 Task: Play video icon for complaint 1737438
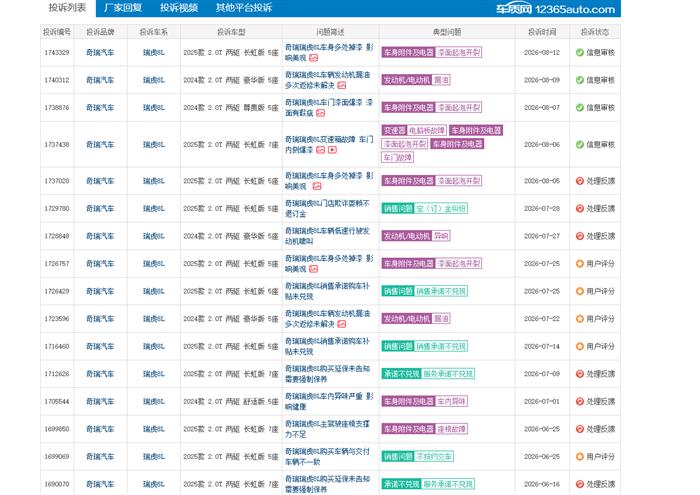[x=332, y=150]
